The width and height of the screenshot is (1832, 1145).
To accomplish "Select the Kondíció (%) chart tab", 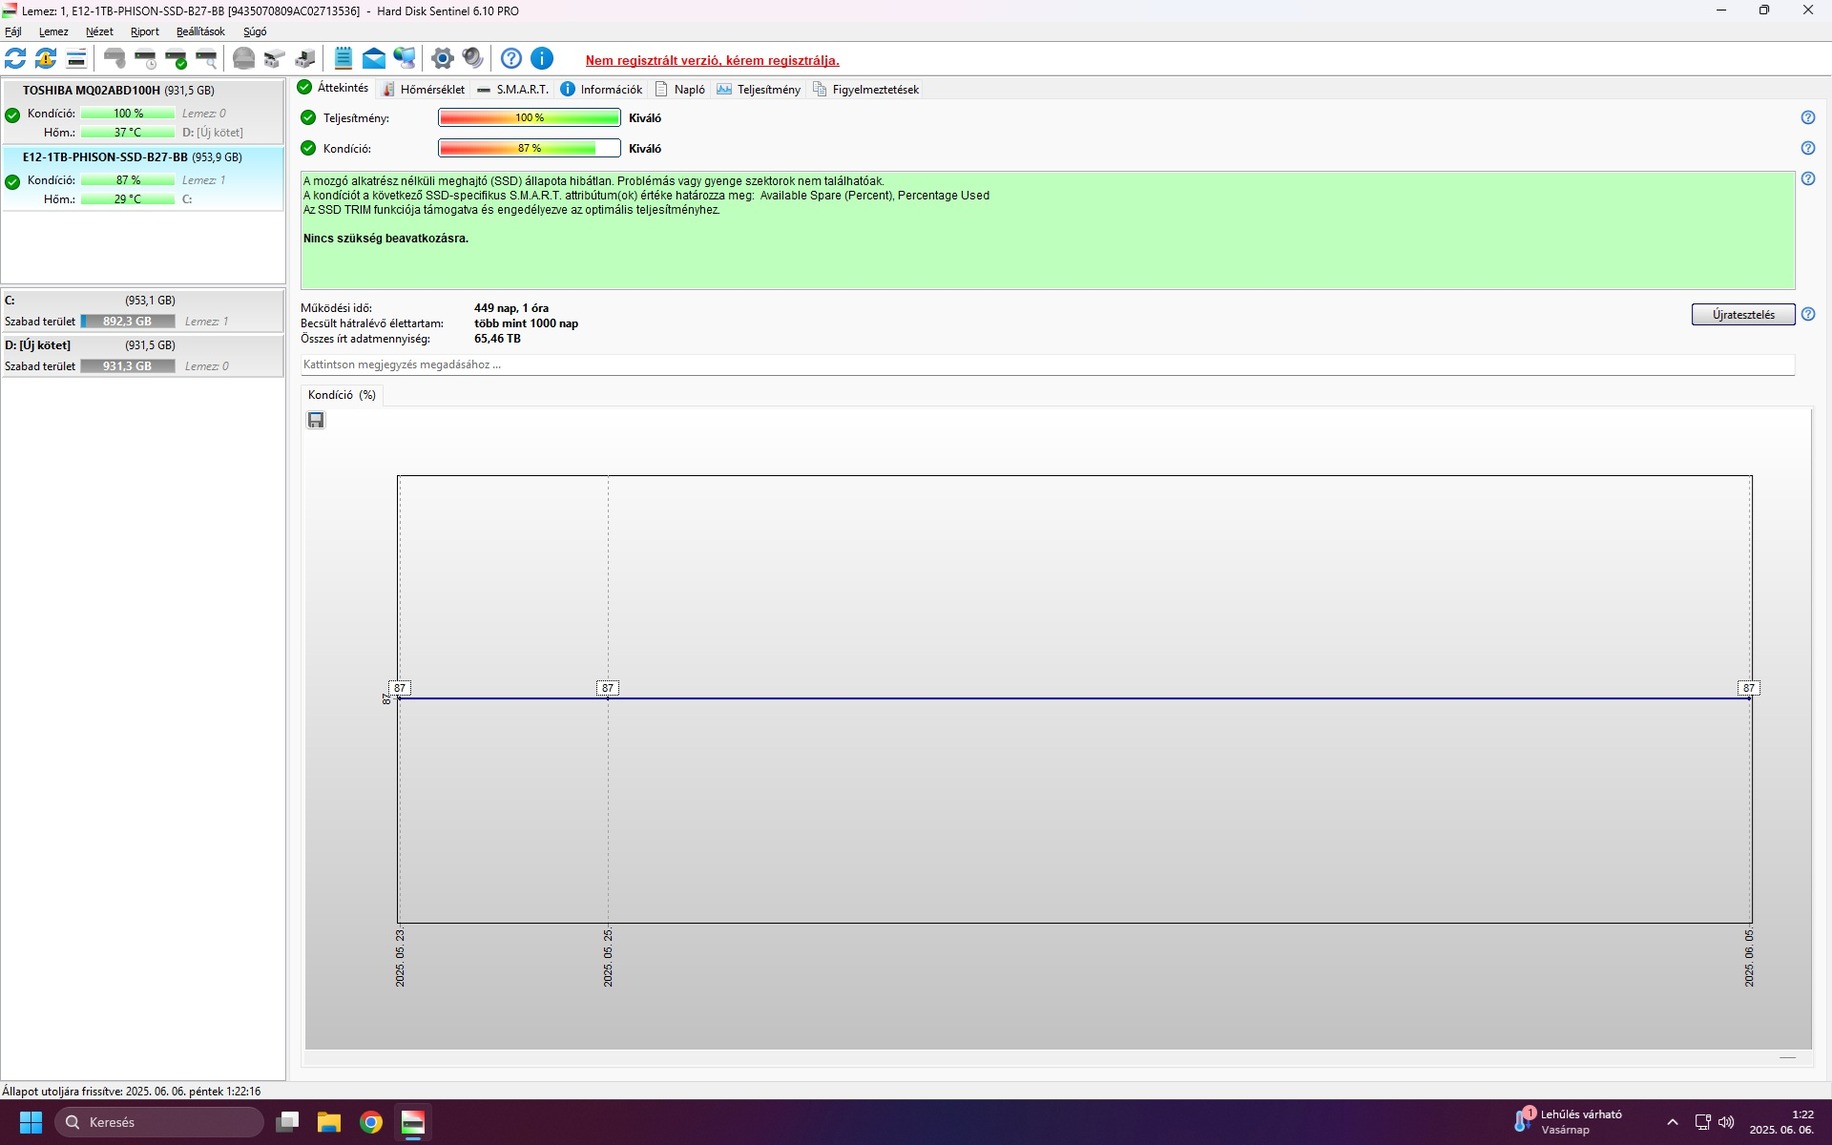I will click(x=342, y=395).
